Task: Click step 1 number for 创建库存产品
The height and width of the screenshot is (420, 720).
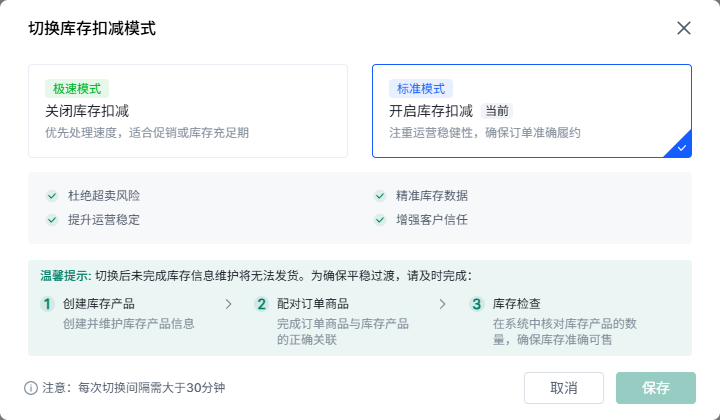Action: click(x=46, y=304)
